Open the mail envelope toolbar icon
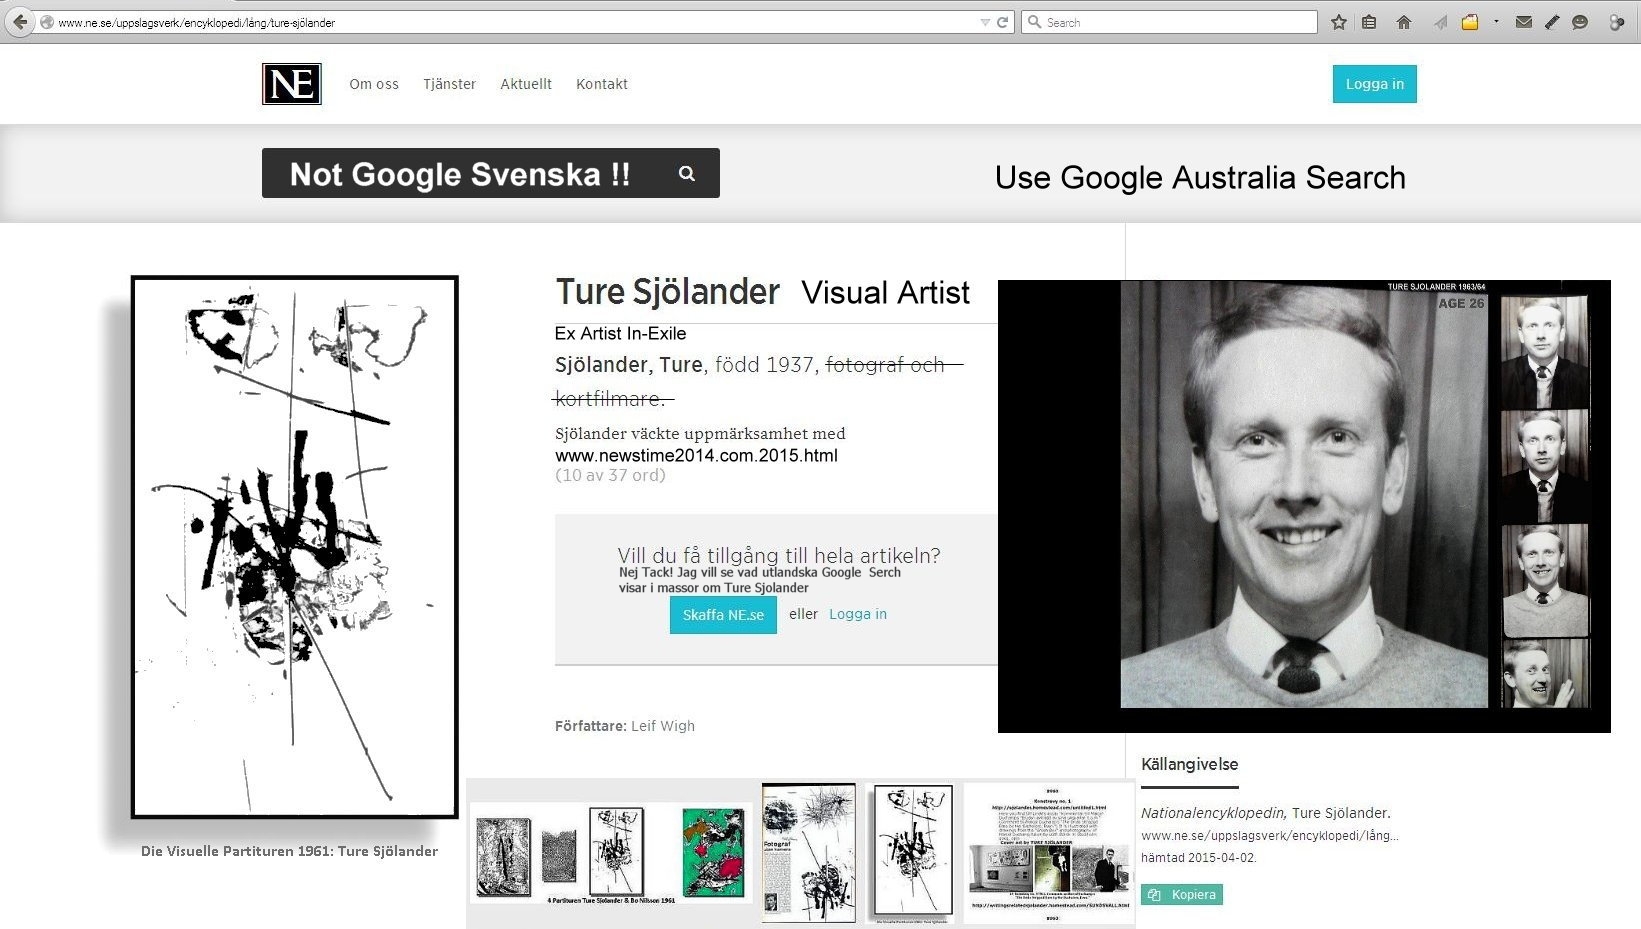The height and width of the screenshot is (929, 1641). pos(1523,22)
